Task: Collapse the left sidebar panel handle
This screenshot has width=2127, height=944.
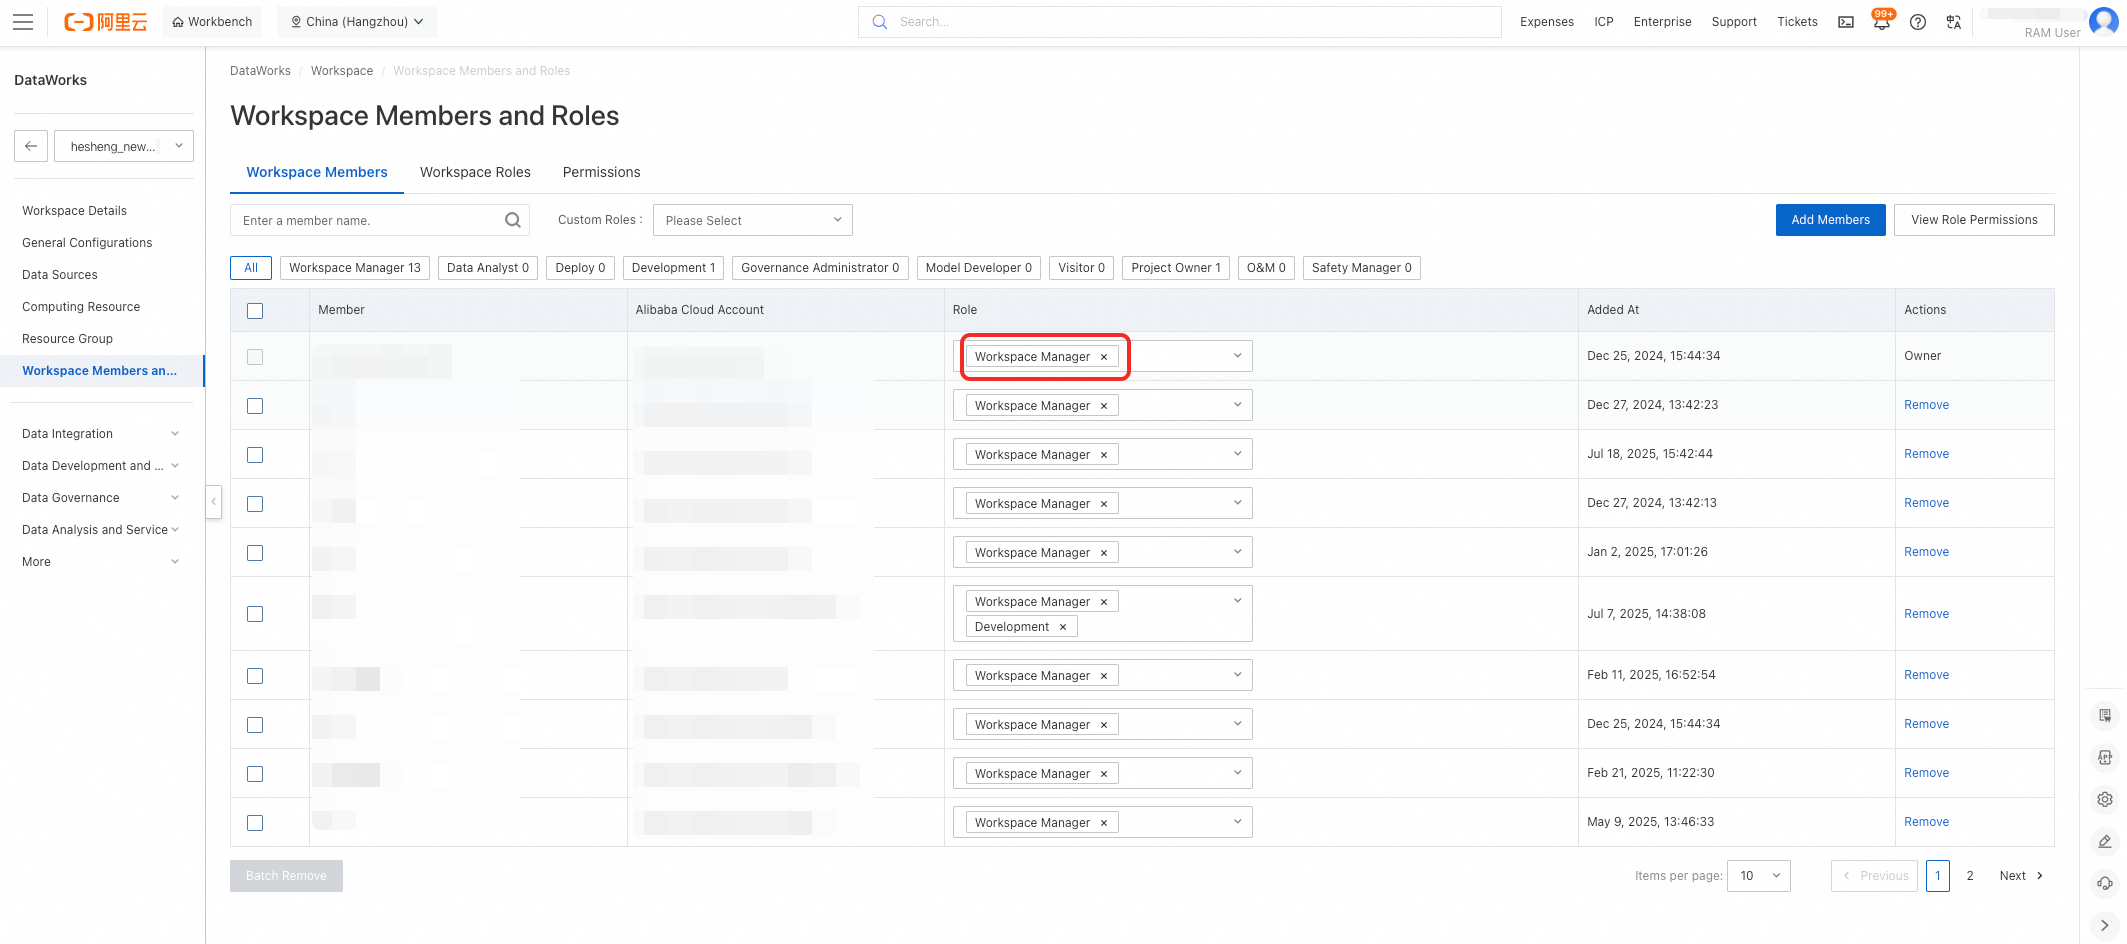Action: click(213, 501)
